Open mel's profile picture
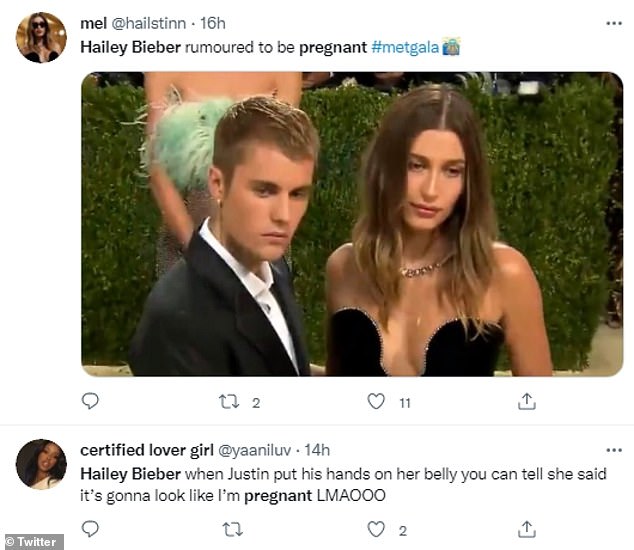The width and height of the screenshot is (634, 550). click(x=41, y=38)
